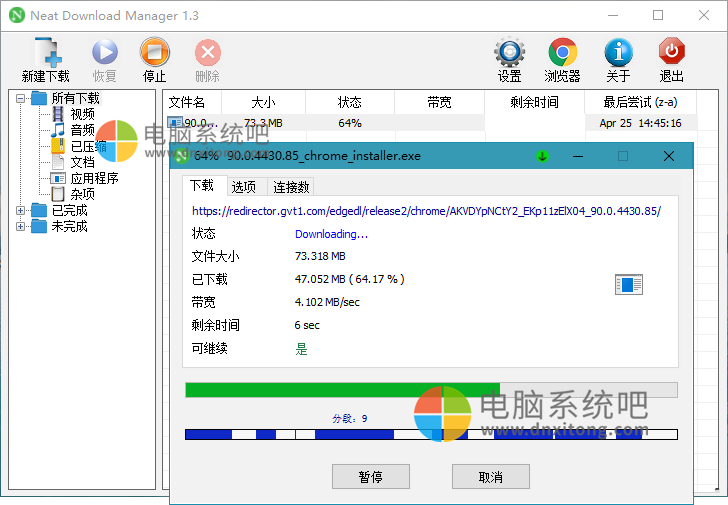Sort by 带宽 column header
This screenshot has width=728, height=505.
pos(439,102)
